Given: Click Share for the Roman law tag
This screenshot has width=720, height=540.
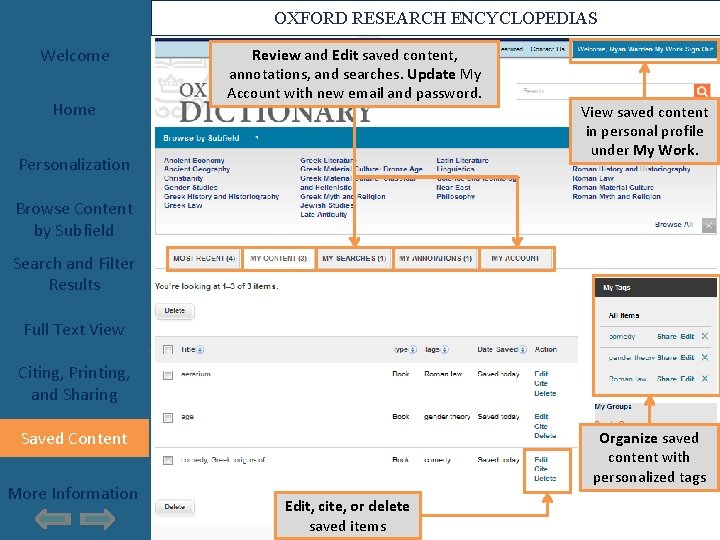Looking at the screenshot, I should pyautogui.click(x=667, y=379).
